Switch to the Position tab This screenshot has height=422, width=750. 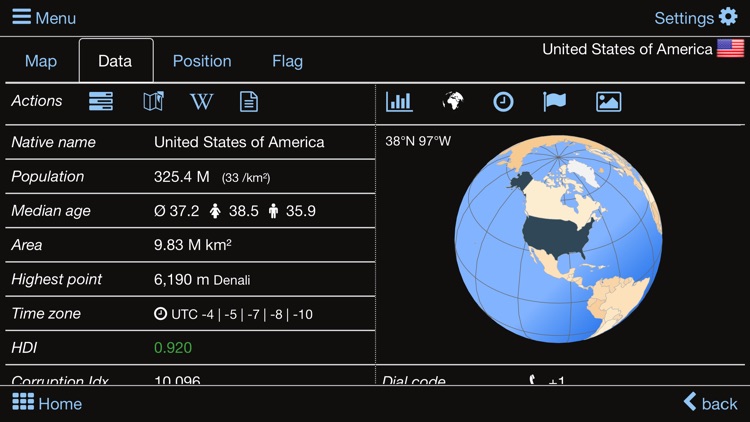(x=202, y=61)
